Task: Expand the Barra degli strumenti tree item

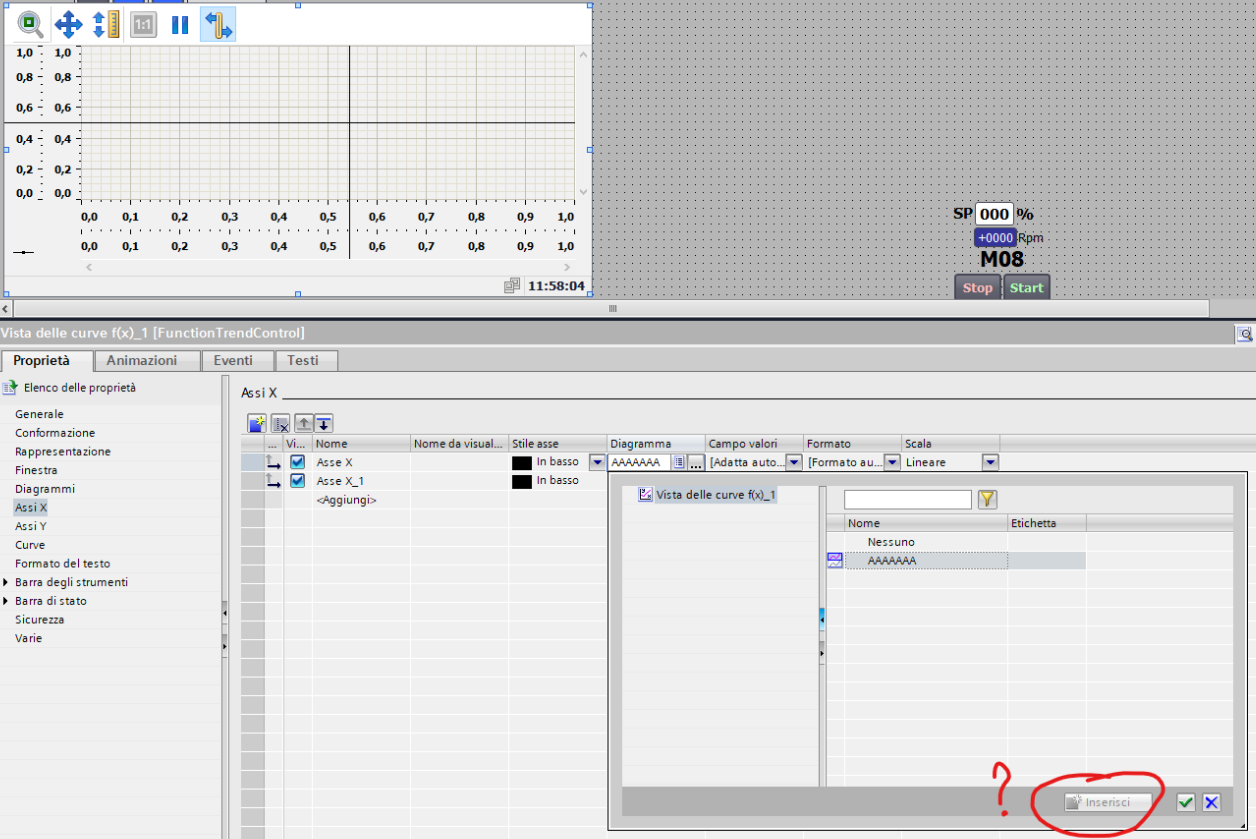Action: pos(6,582)
